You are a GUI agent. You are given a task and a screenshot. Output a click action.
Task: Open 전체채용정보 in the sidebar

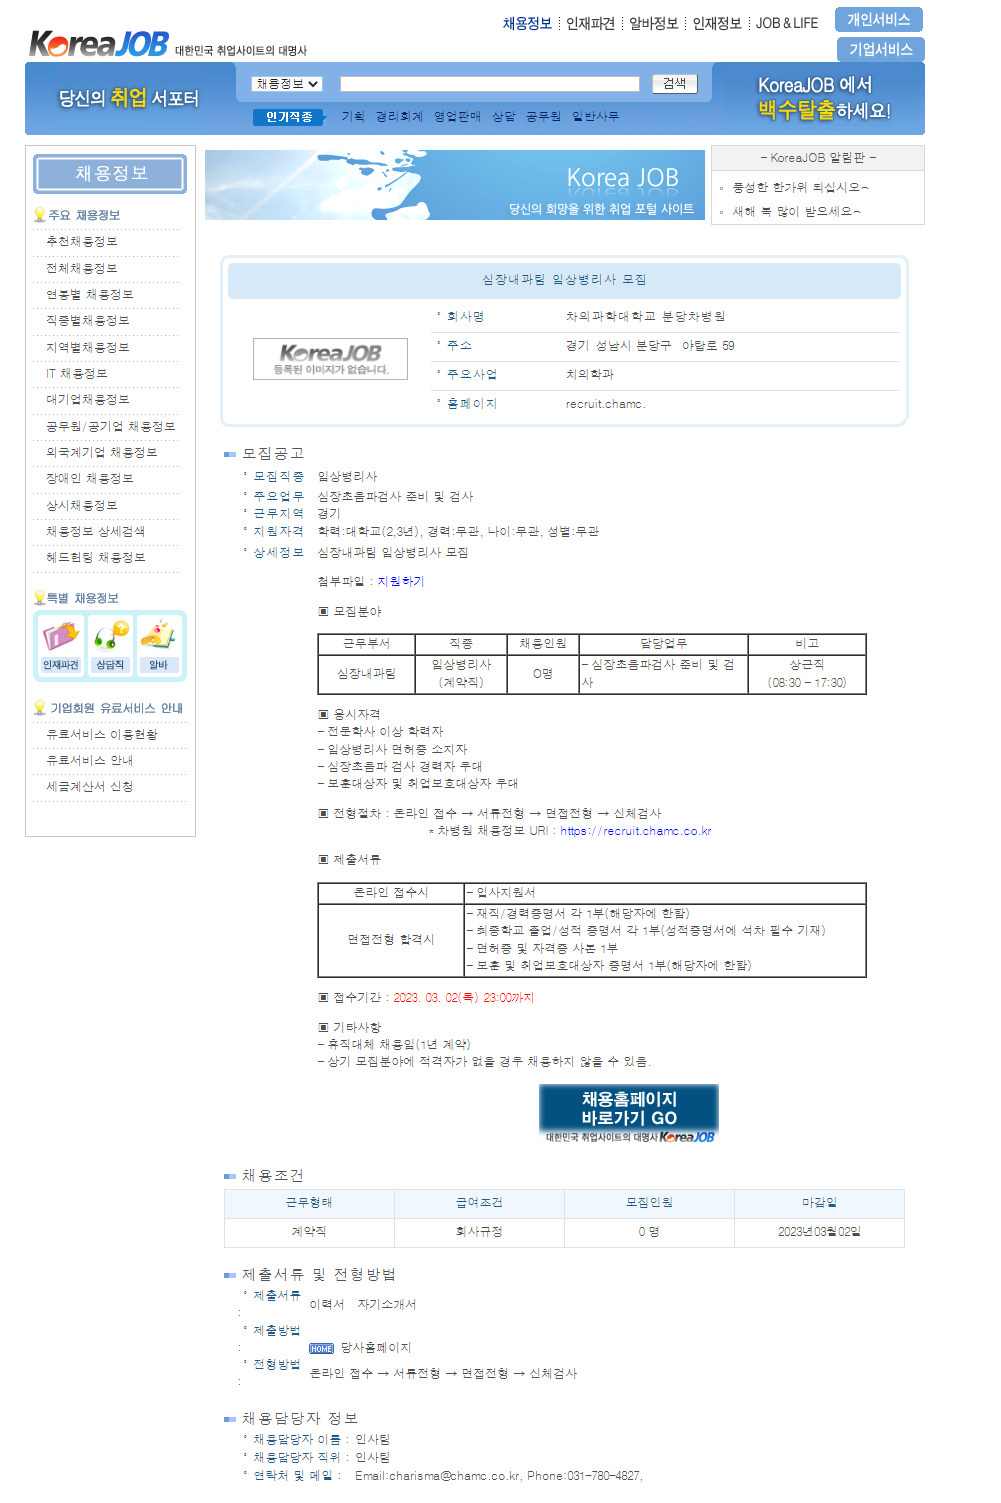pyautogui.click(x=82, y=268)
